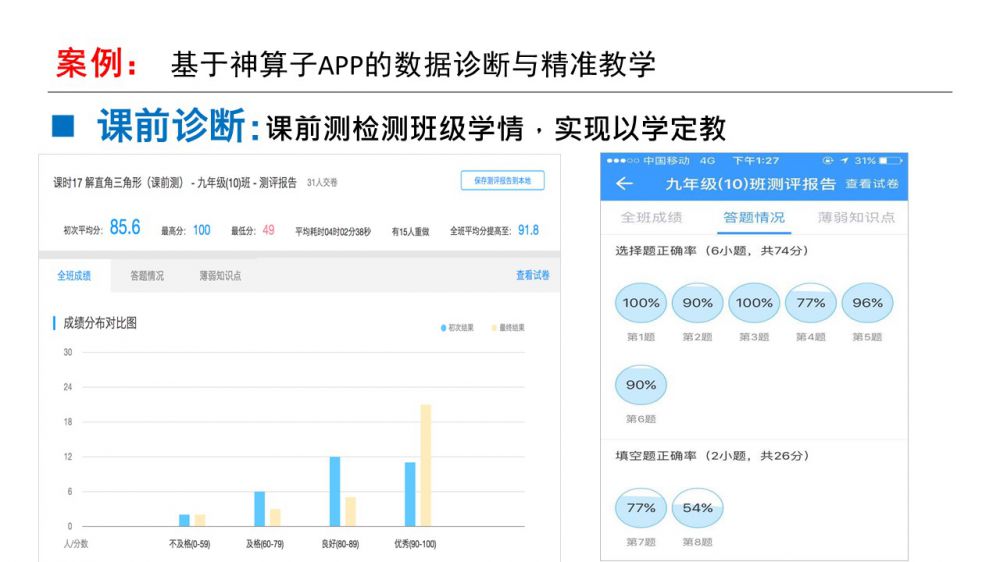Select the 100% bubble for 第3题
The image size is (1000, 562).
pos(754,303)
